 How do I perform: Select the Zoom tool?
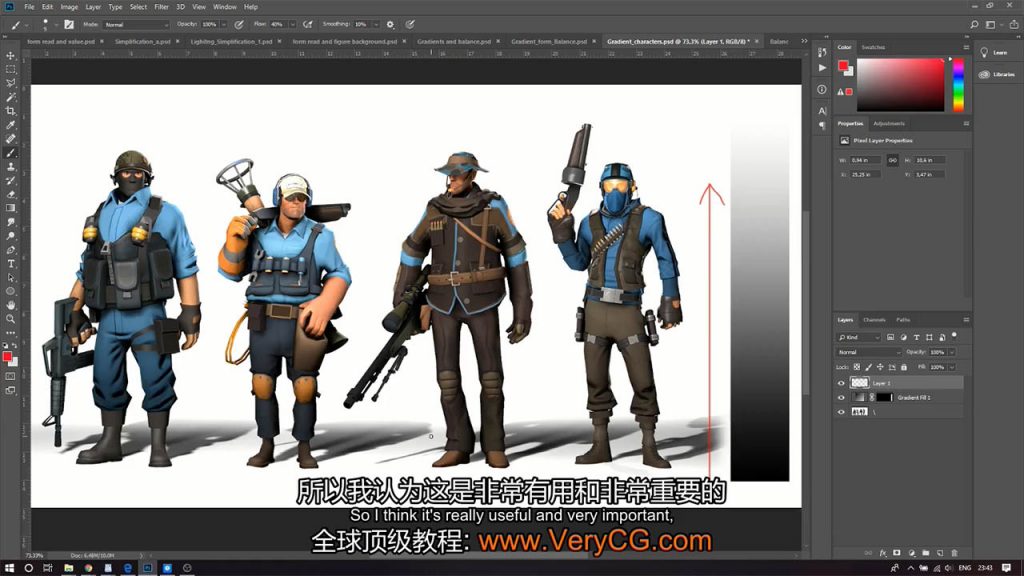[x=10, y=319]
